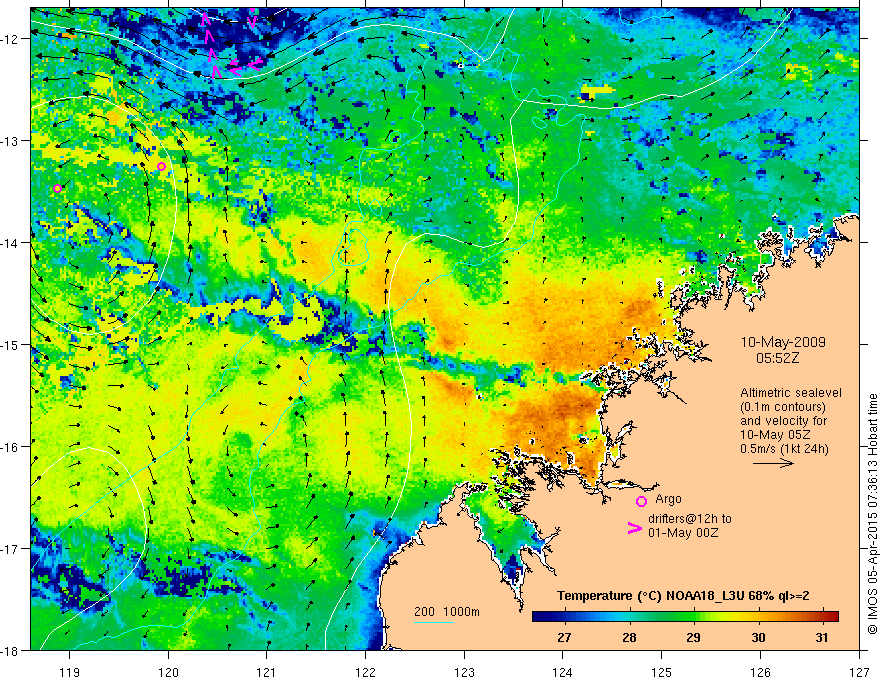The image size is (880, 680).
Task: Click the -14 latitude axis label
Action: 11,243
